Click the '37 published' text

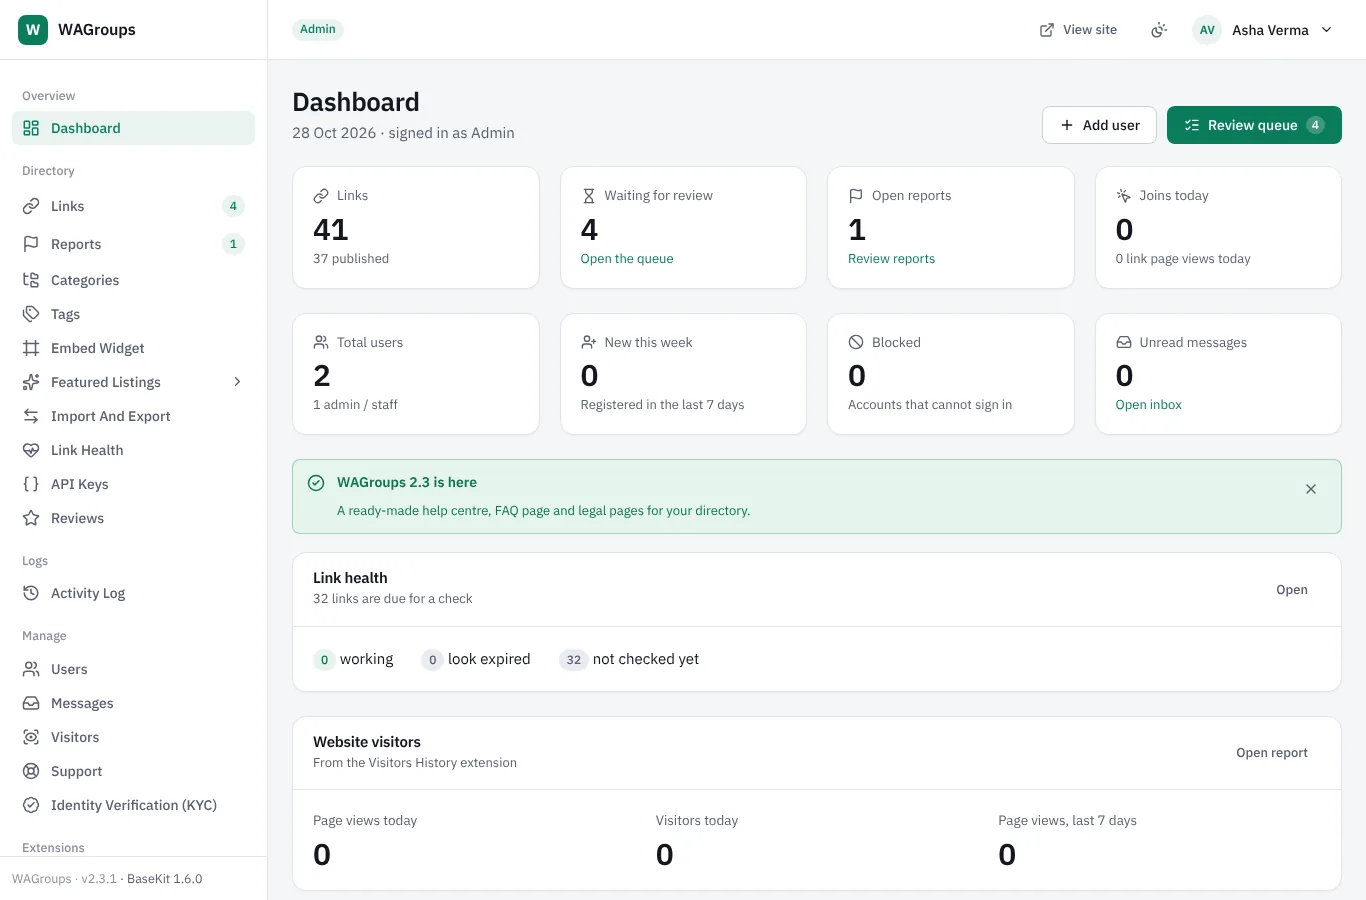[351, 258]
